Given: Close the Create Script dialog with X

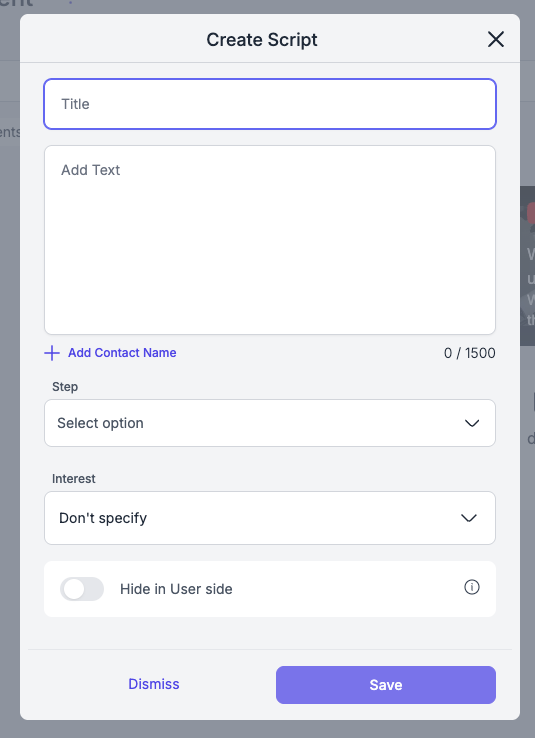Looking at the screenshot, I should point(495,40).
